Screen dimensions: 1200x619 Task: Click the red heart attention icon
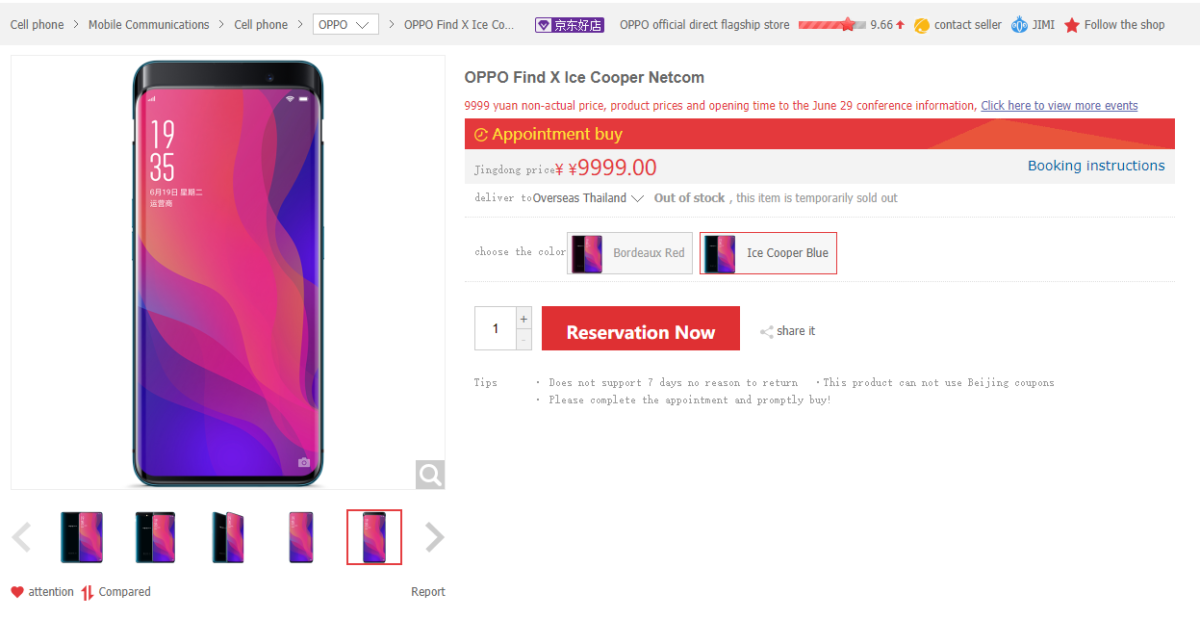(x=17, y=592)
